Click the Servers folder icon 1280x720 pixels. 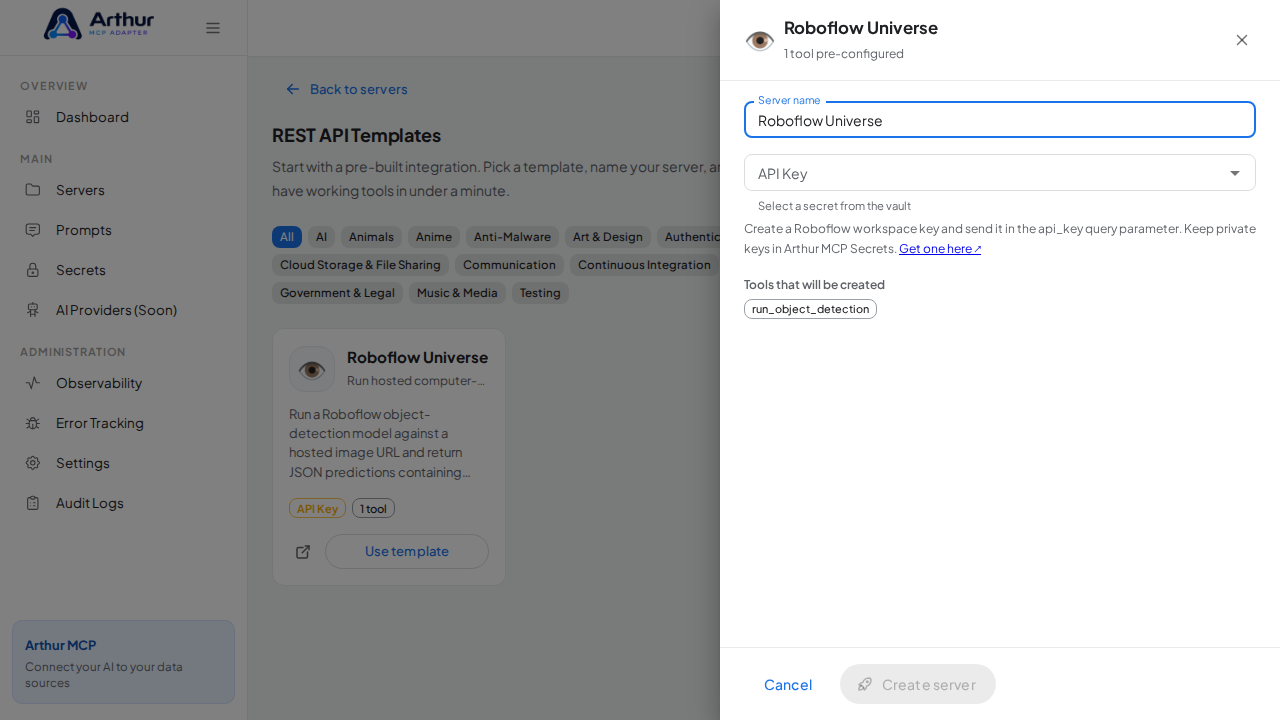coord(33,190)
